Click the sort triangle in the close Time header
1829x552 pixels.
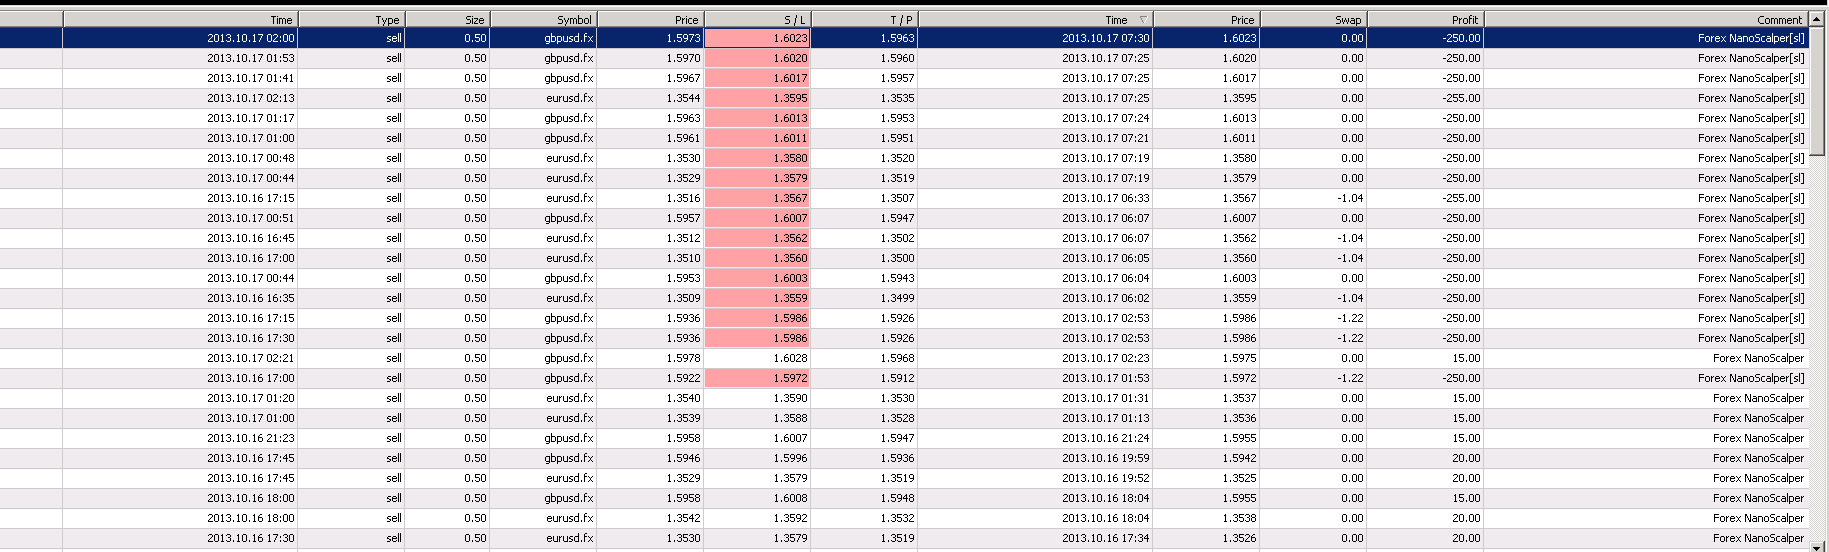tap(1143, 20)
